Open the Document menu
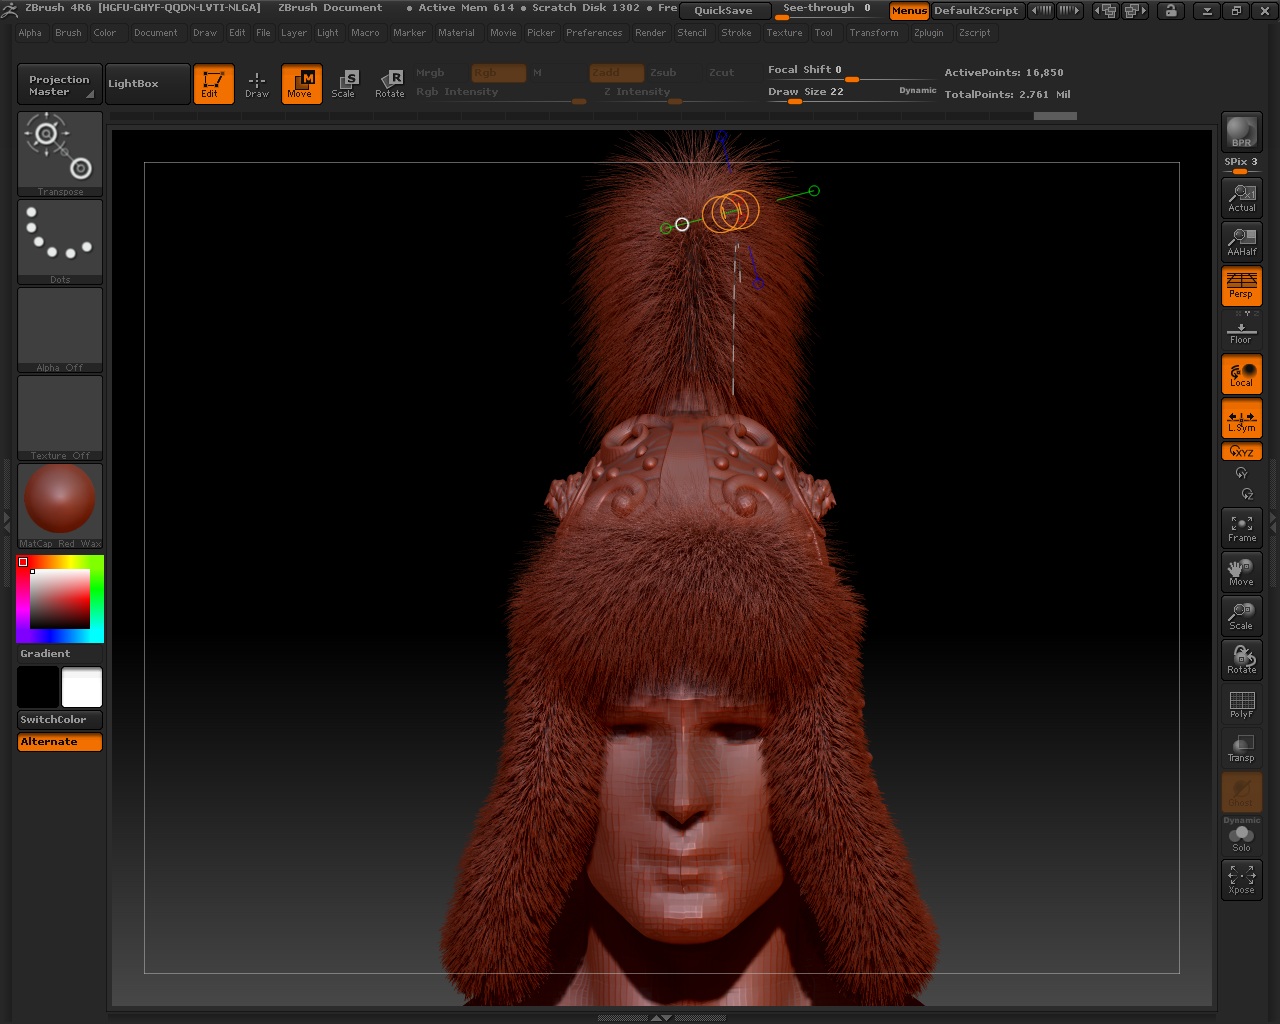The image size is (1280, 1024). [x=156, y=33]
